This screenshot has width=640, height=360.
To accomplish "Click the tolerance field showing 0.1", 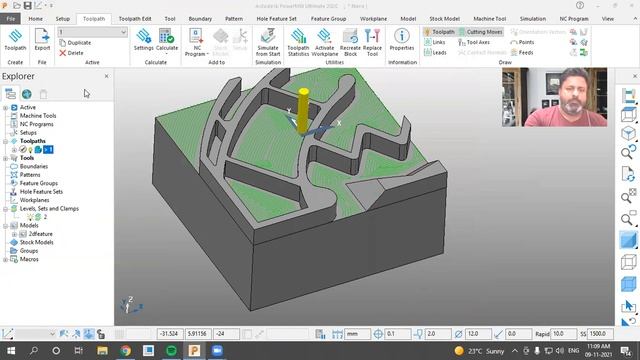I will [398, 334].
